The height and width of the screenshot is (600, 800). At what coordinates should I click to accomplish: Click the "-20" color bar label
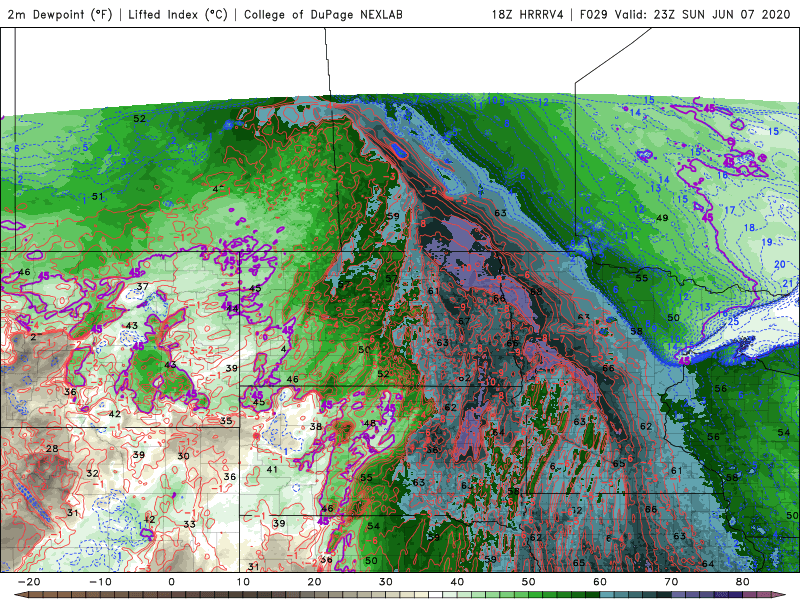point(29,582)
